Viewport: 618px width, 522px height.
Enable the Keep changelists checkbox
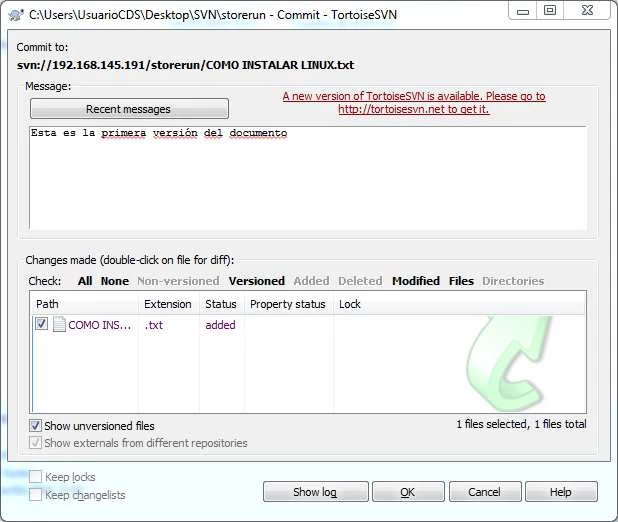click(35, 494)
